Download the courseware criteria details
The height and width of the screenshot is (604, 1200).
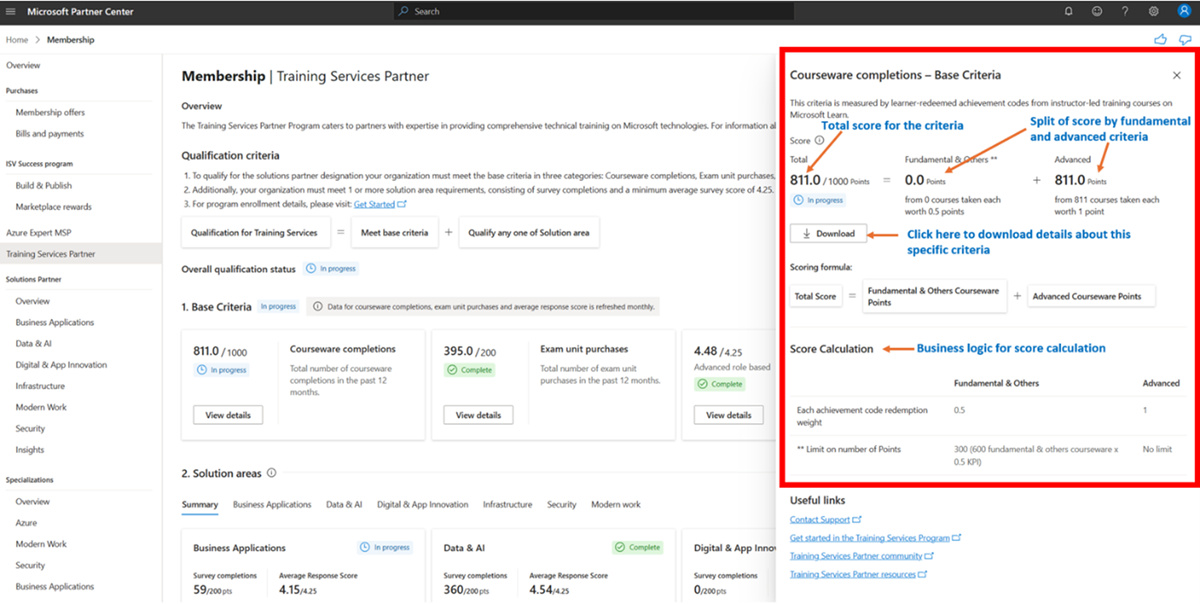[828, 234]
